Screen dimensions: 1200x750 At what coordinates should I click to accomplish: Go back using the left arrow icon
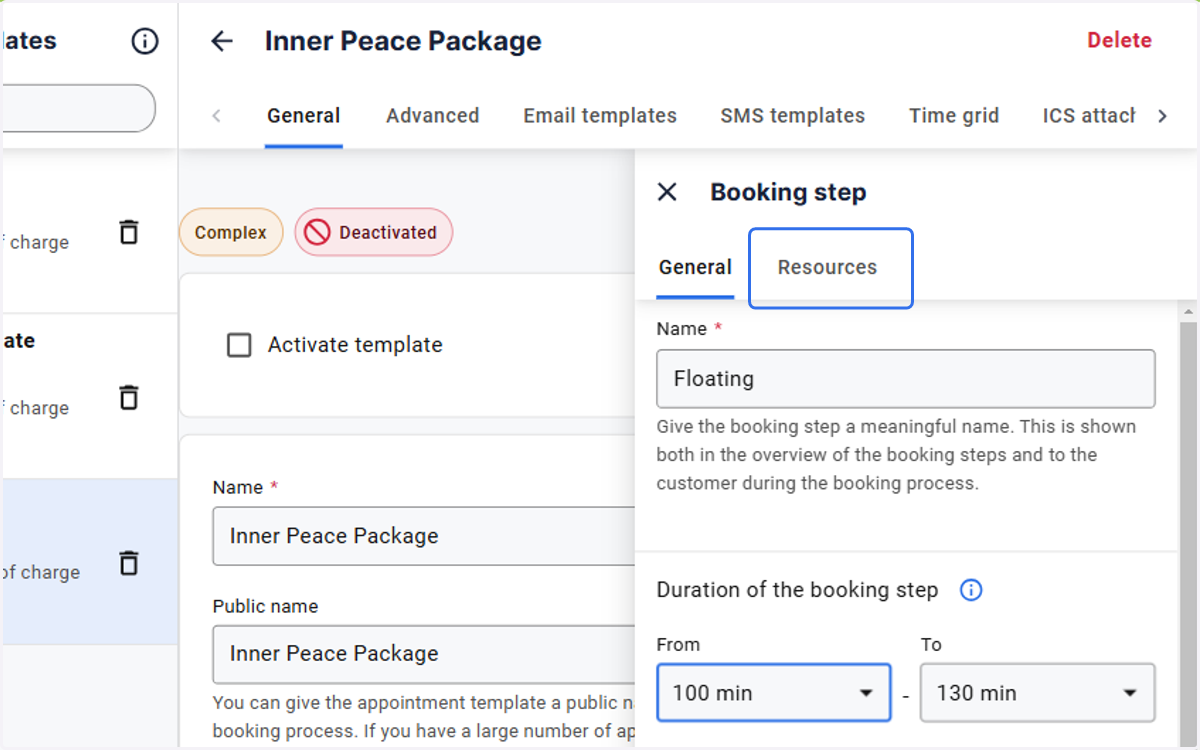click(x=221, y=41)
